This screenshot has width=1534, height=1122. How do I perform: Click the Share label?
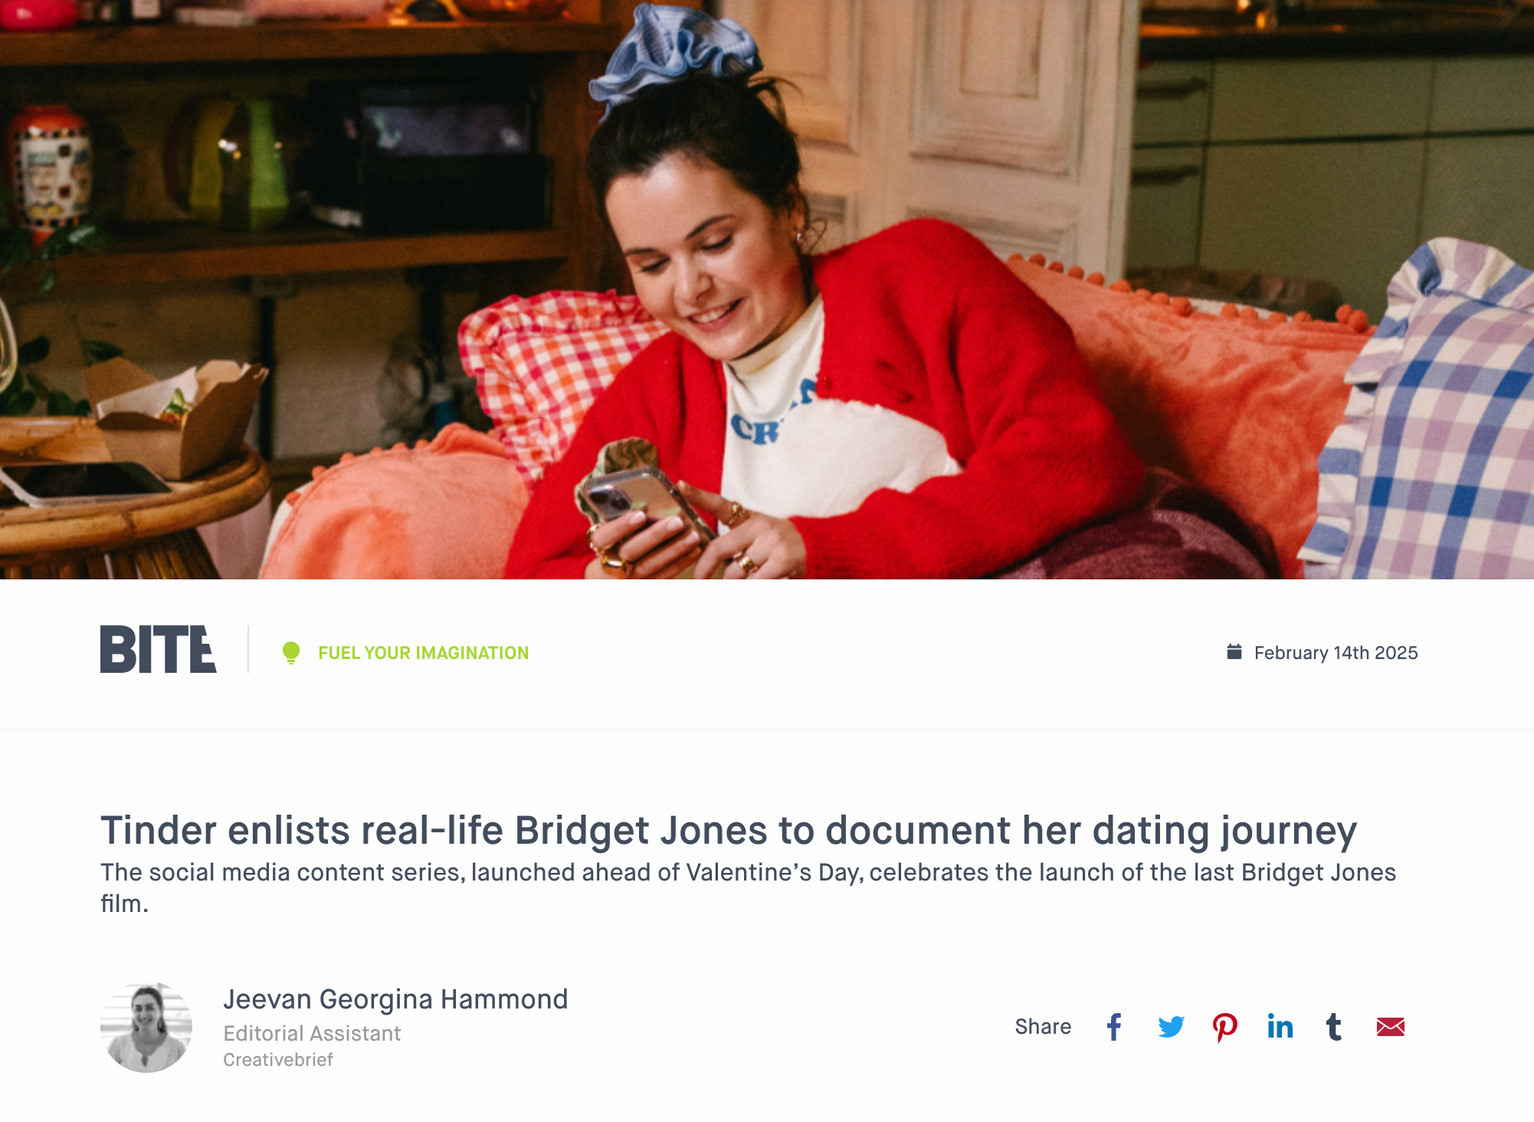[1043, 1027]
